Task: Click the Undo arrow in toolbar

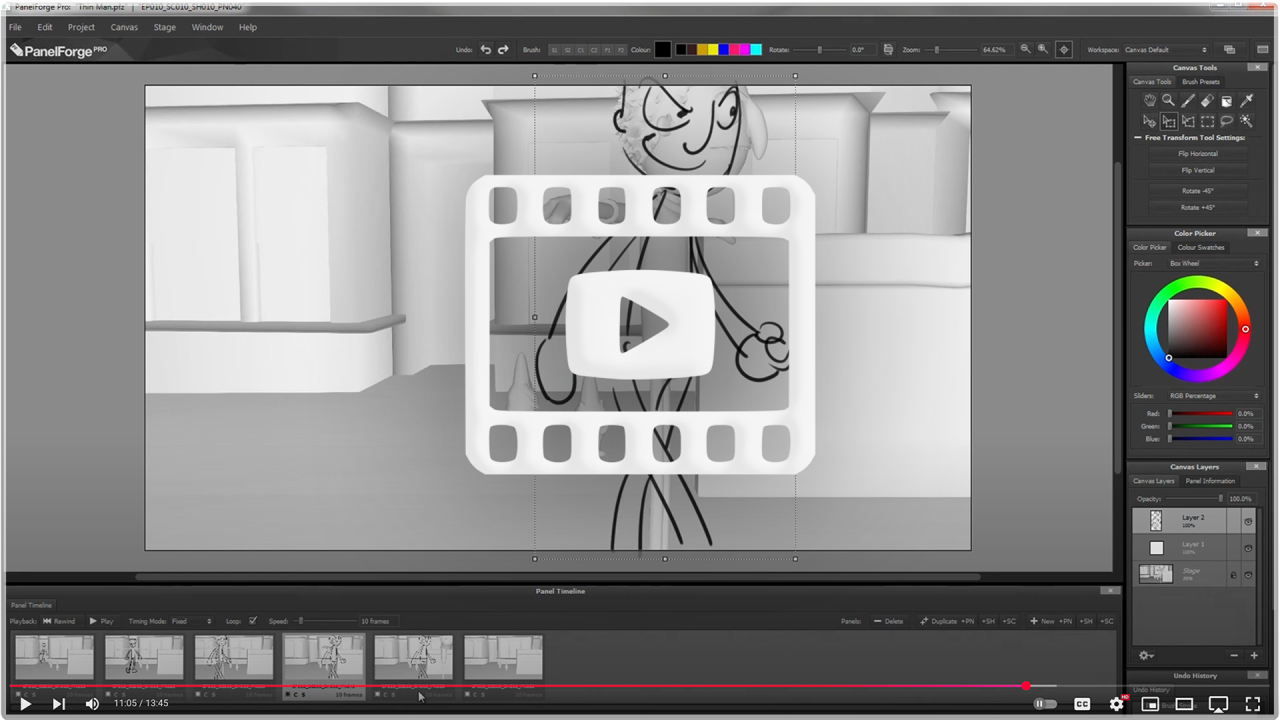Action: 486,49
